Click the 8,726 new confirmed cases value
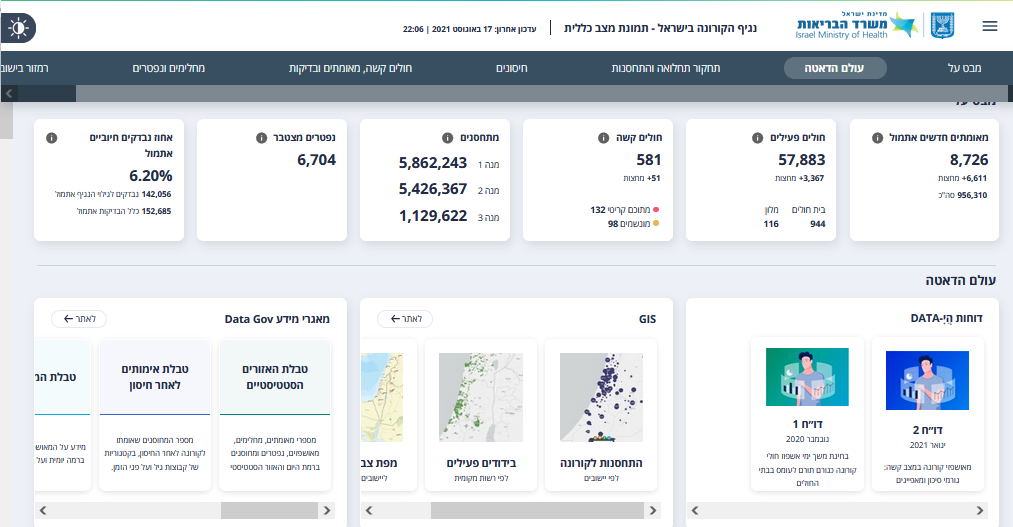 (968, 160)
